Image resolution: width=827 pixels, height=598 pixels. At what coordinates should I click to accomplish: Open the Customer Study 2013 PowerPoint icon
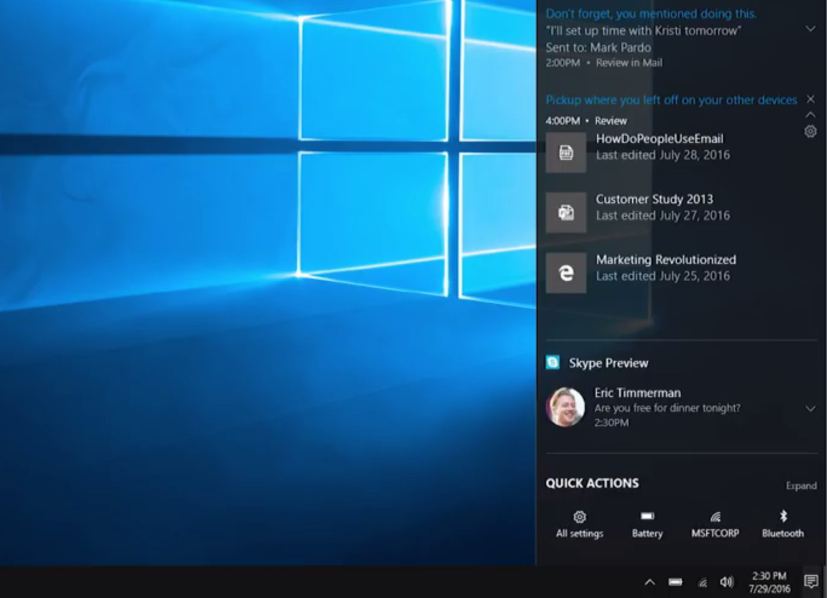point(566,213)
